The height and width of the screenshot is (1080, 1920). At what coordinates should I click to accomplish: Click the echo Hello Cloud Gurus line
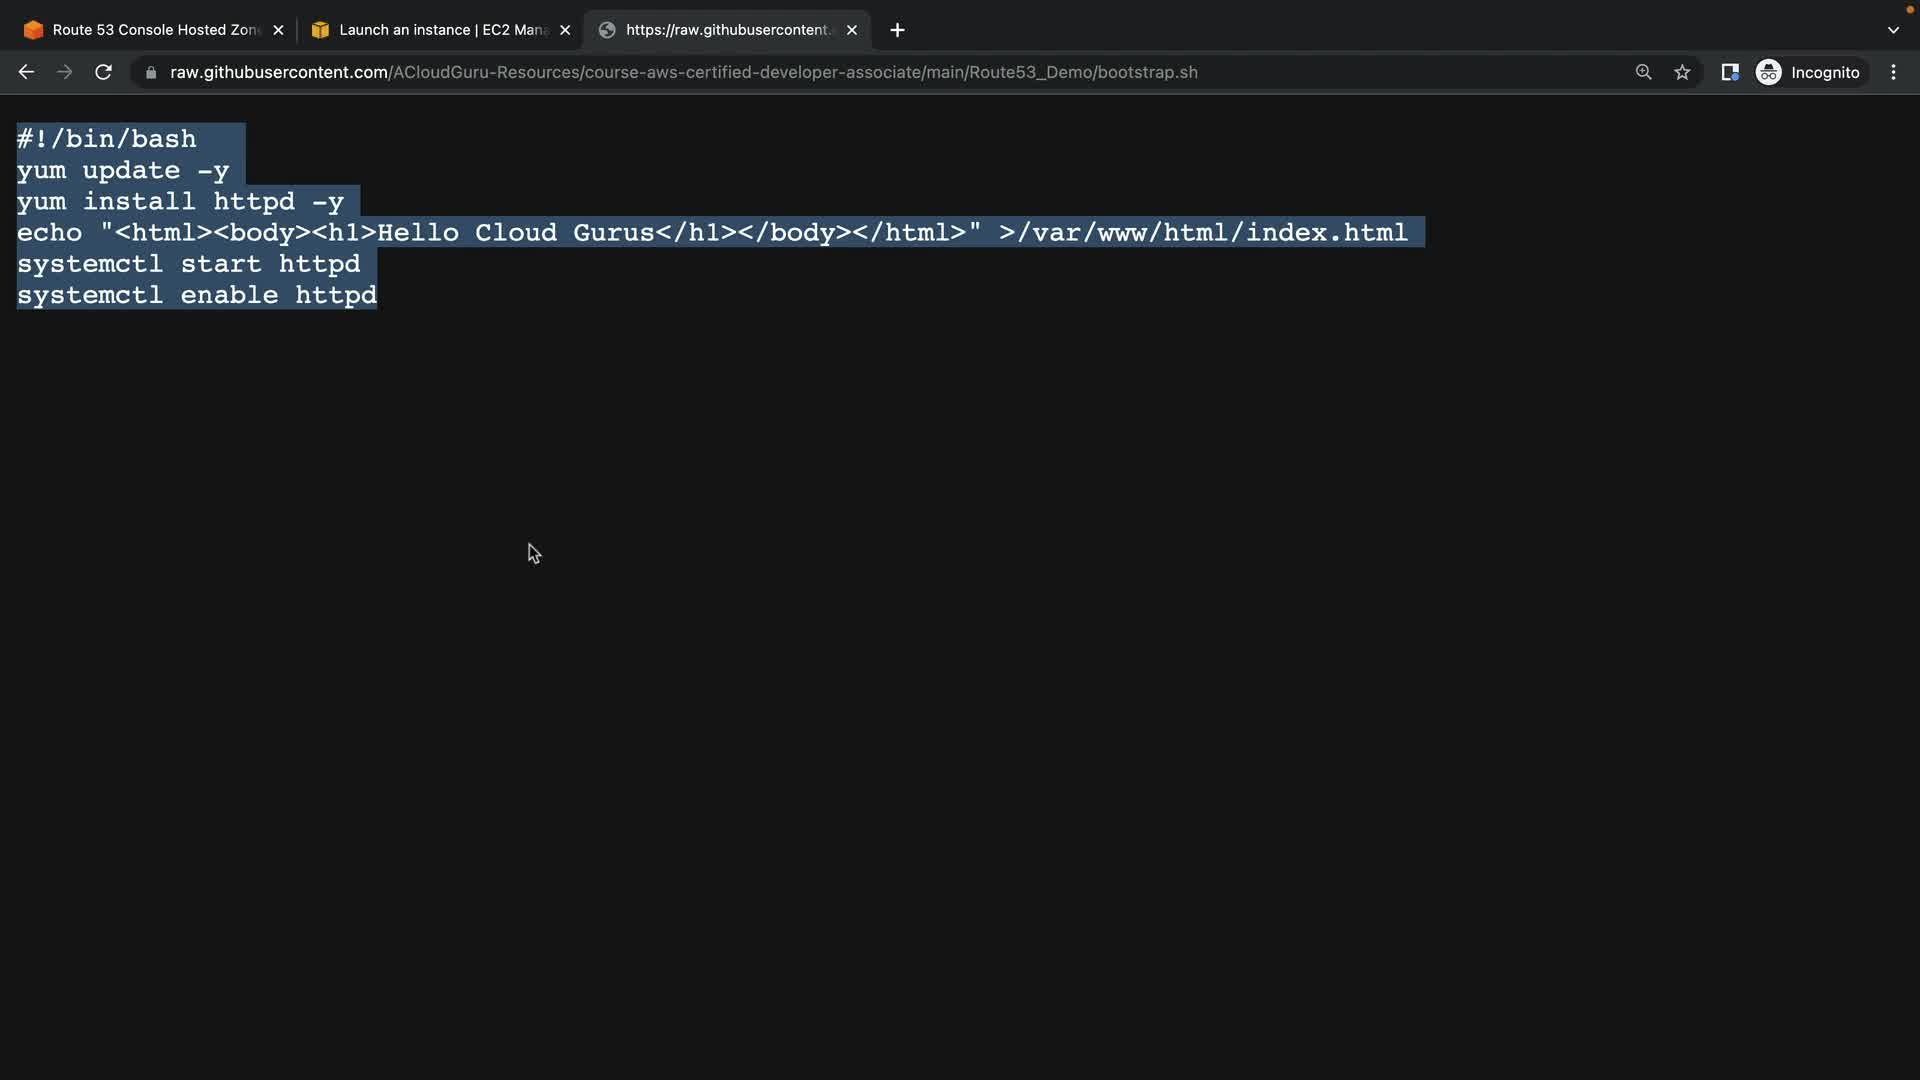pyautogui.click(x=710, y=233)
